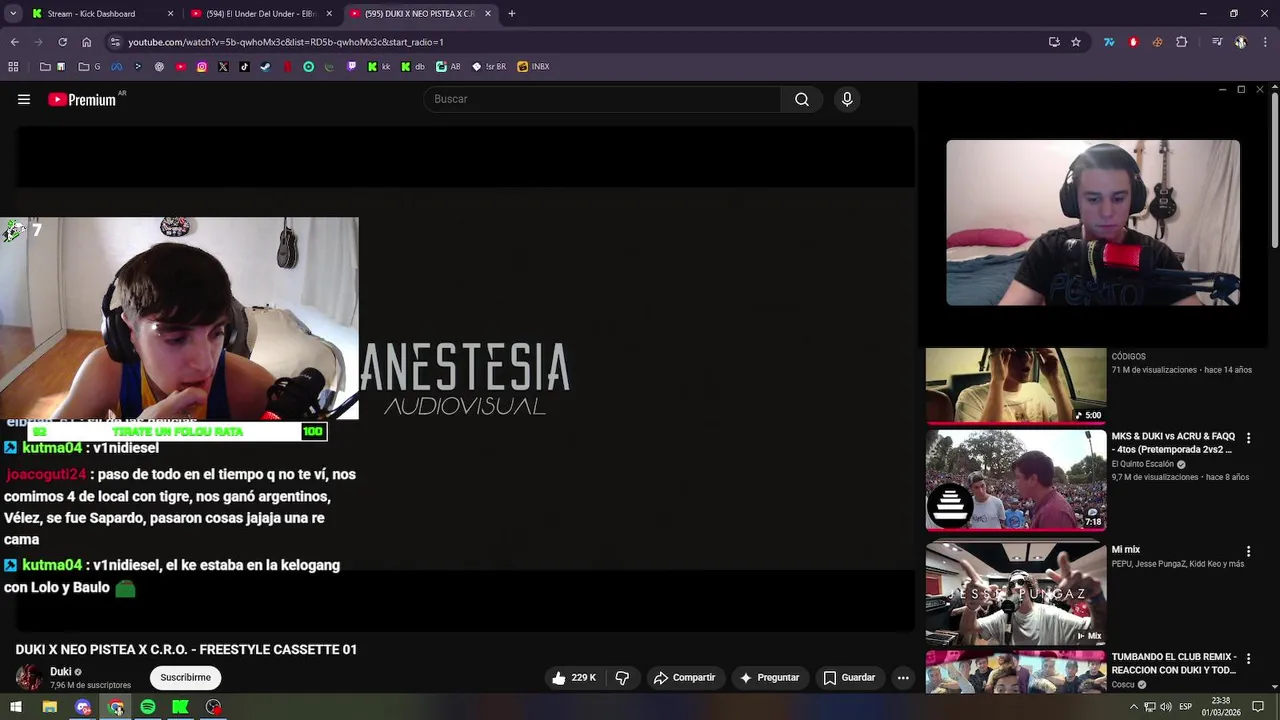1280x720 pixels.
Task: Click the Buscar search field
Action: (x=603, y=99)
